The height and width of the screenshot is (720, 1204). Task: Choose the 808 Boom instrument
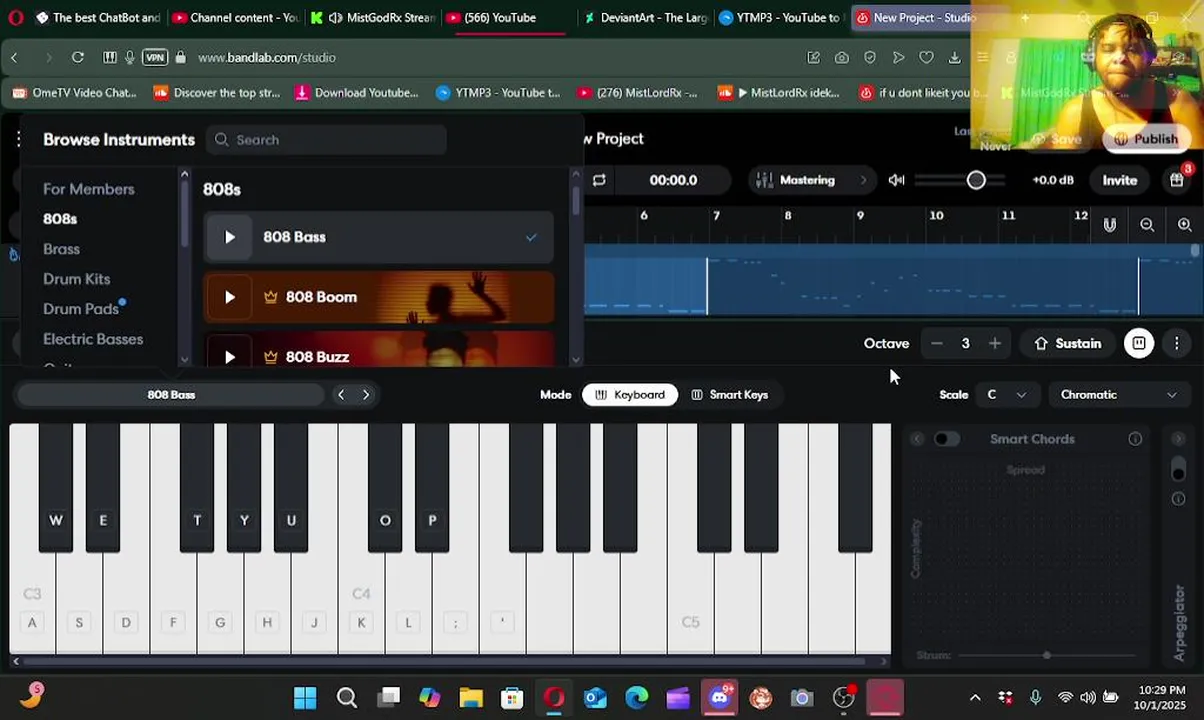pos(379,297)
